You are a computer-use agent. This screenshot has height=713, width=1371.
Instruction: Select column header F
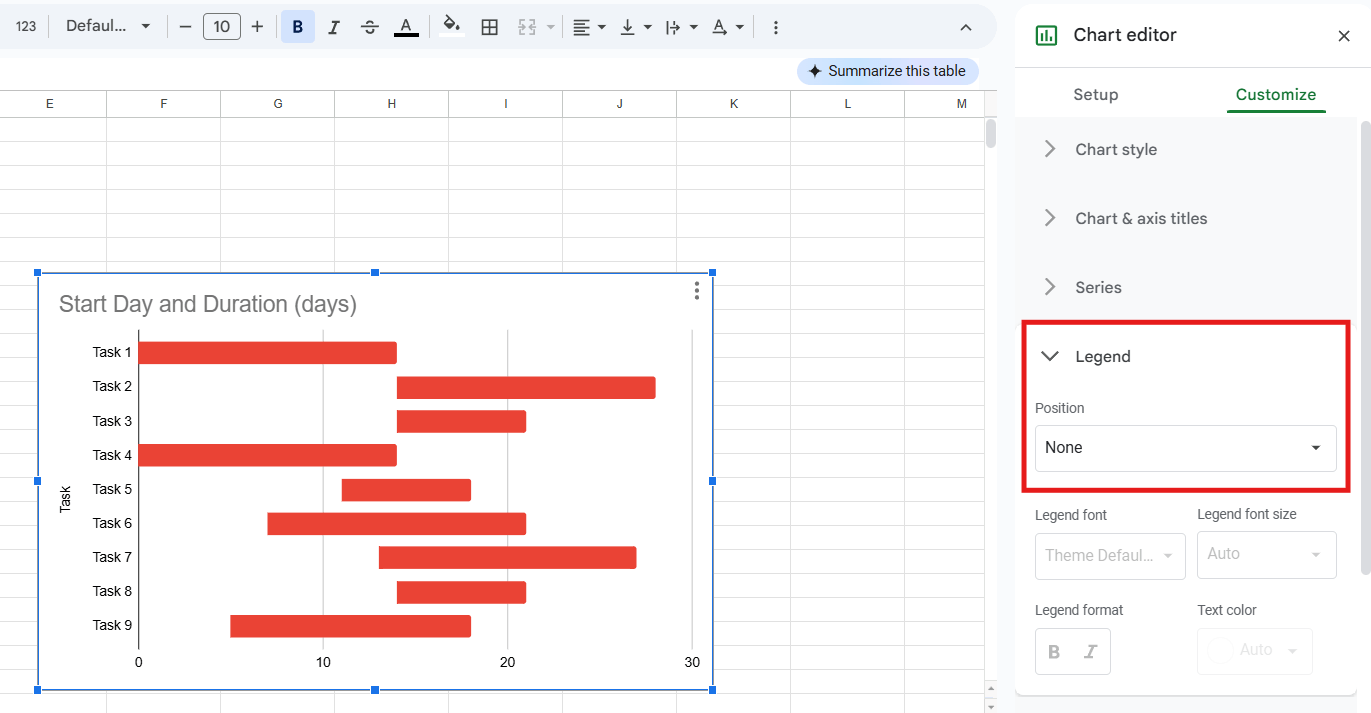tap(164, 104)
